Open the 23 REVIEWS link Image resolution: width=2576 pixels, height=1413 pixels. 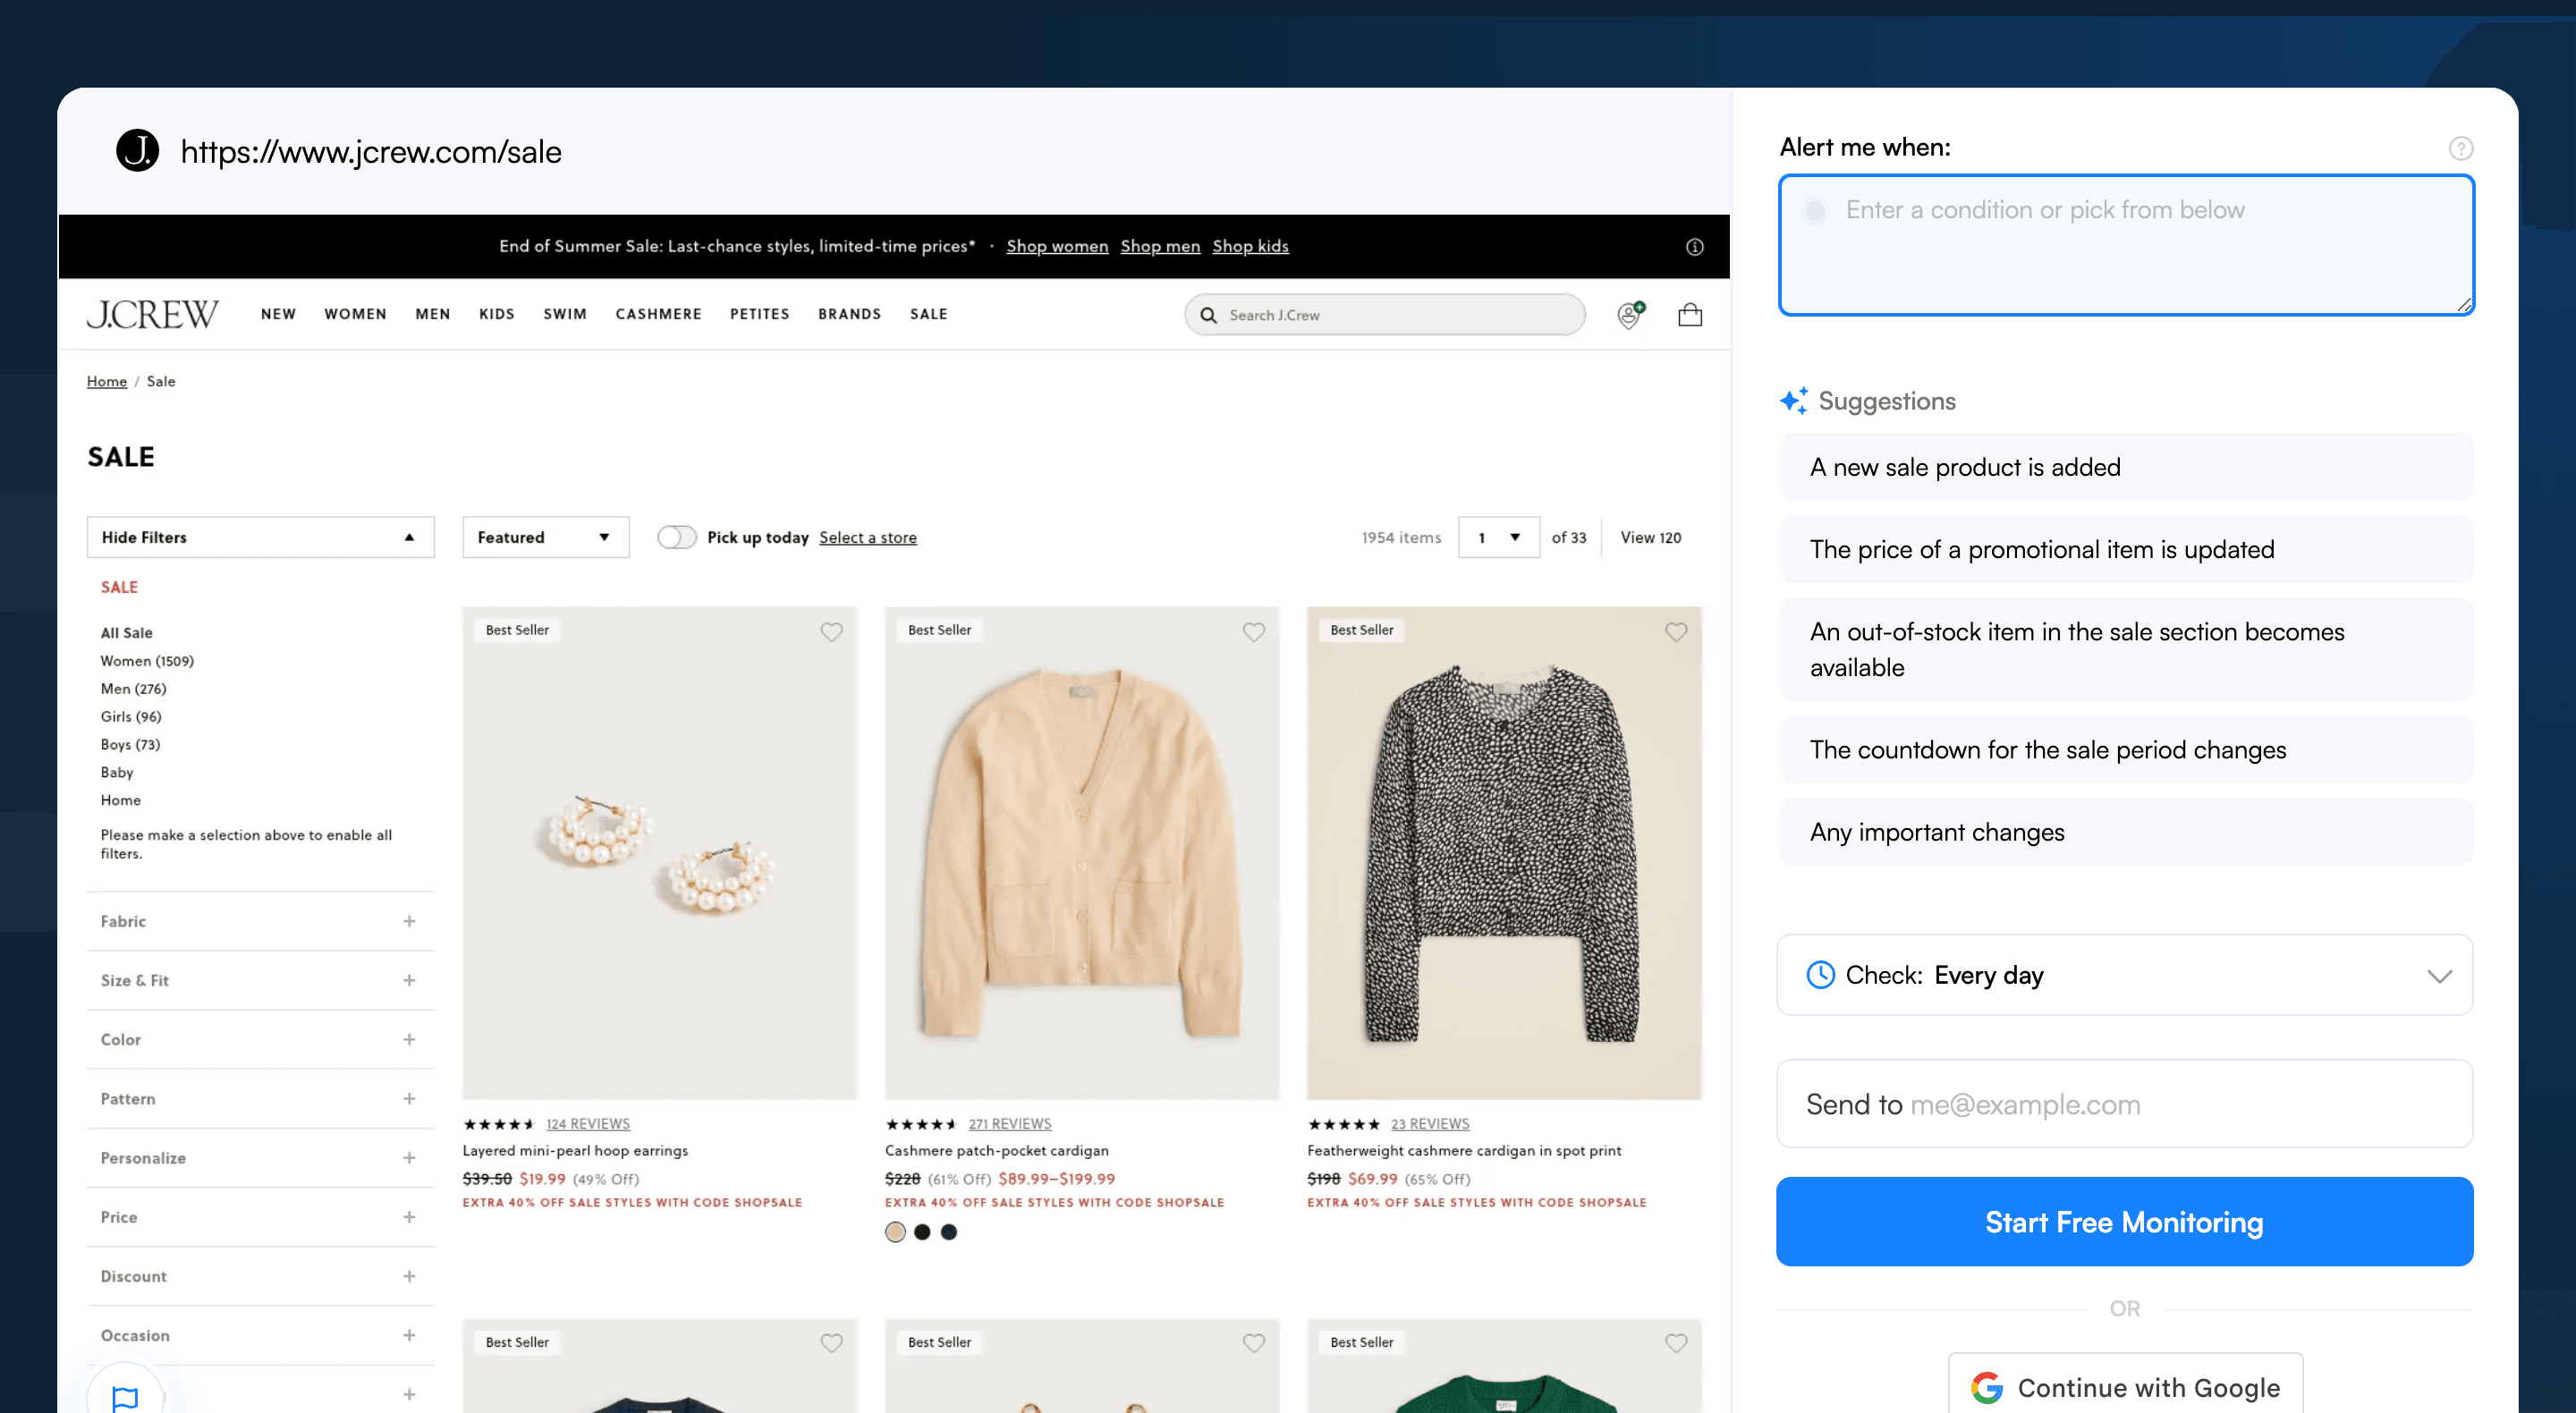(1430, 1124)
